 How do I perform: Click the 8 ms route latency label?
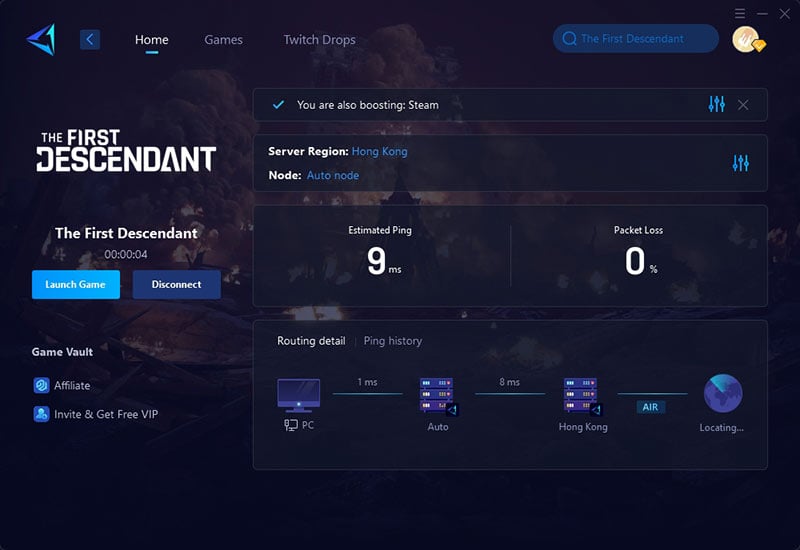(x=510, y=382)
